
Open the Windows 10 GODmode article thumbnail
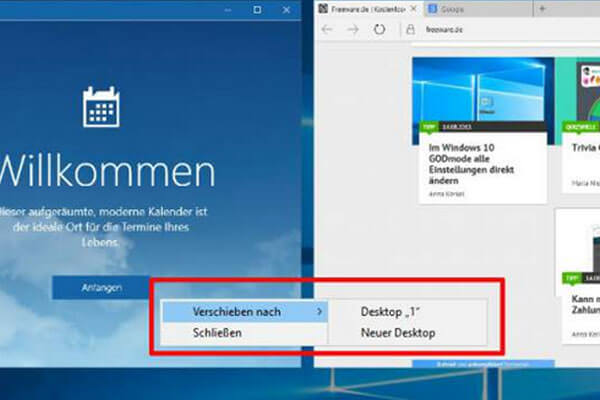pyautogui.click(x=483, y=90)
